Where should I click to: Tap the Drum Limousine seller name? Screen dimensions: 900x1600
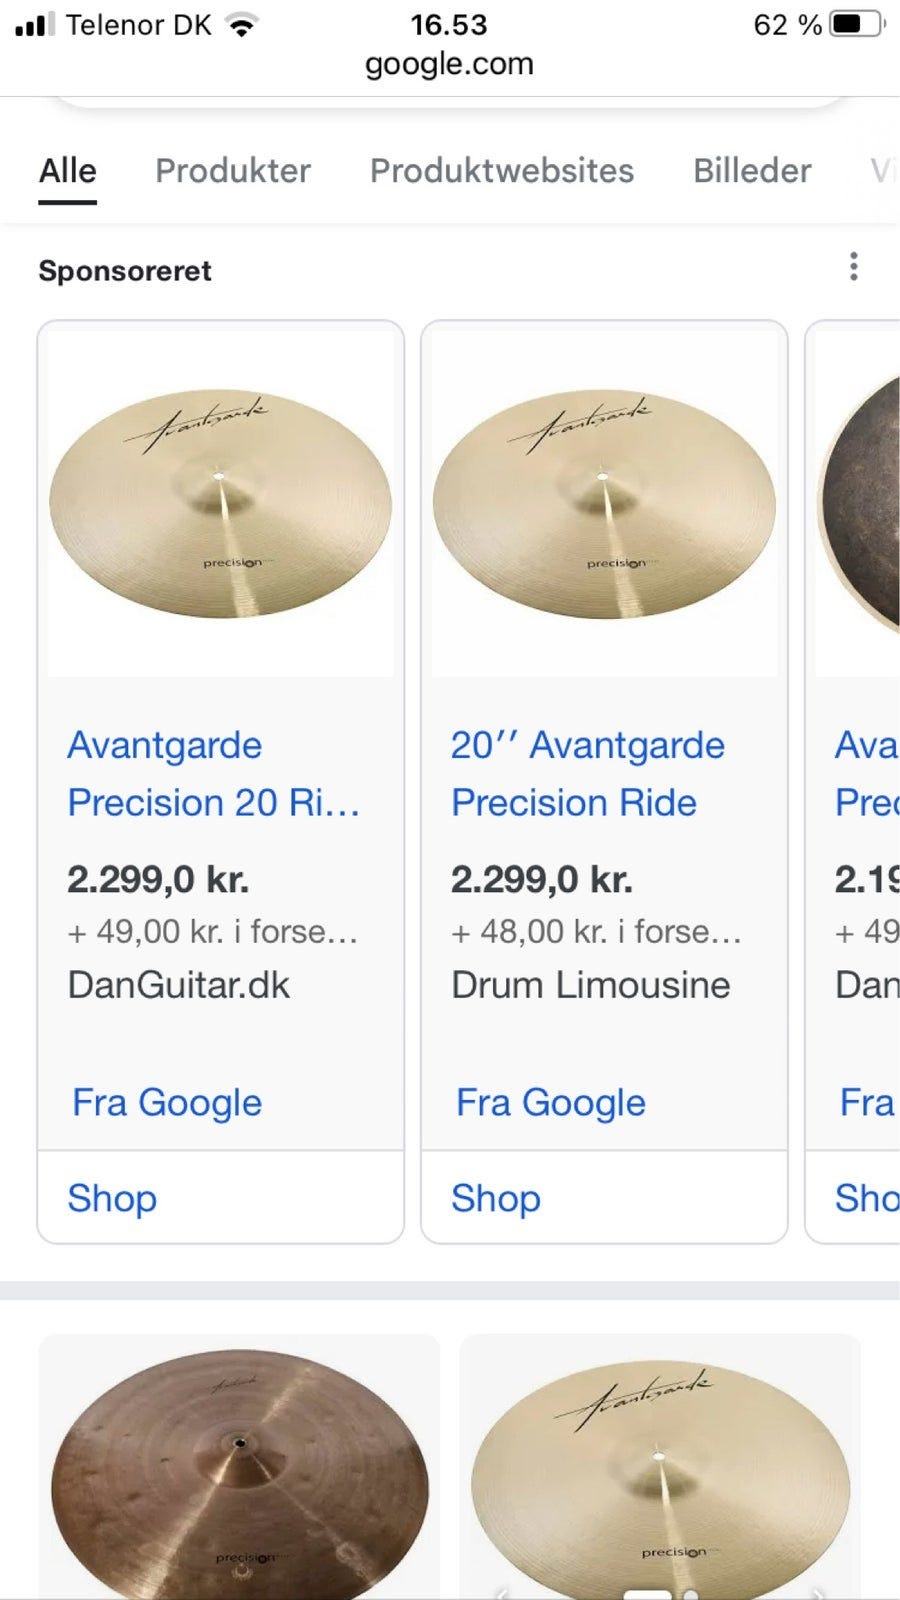click(x=590, y=985)
